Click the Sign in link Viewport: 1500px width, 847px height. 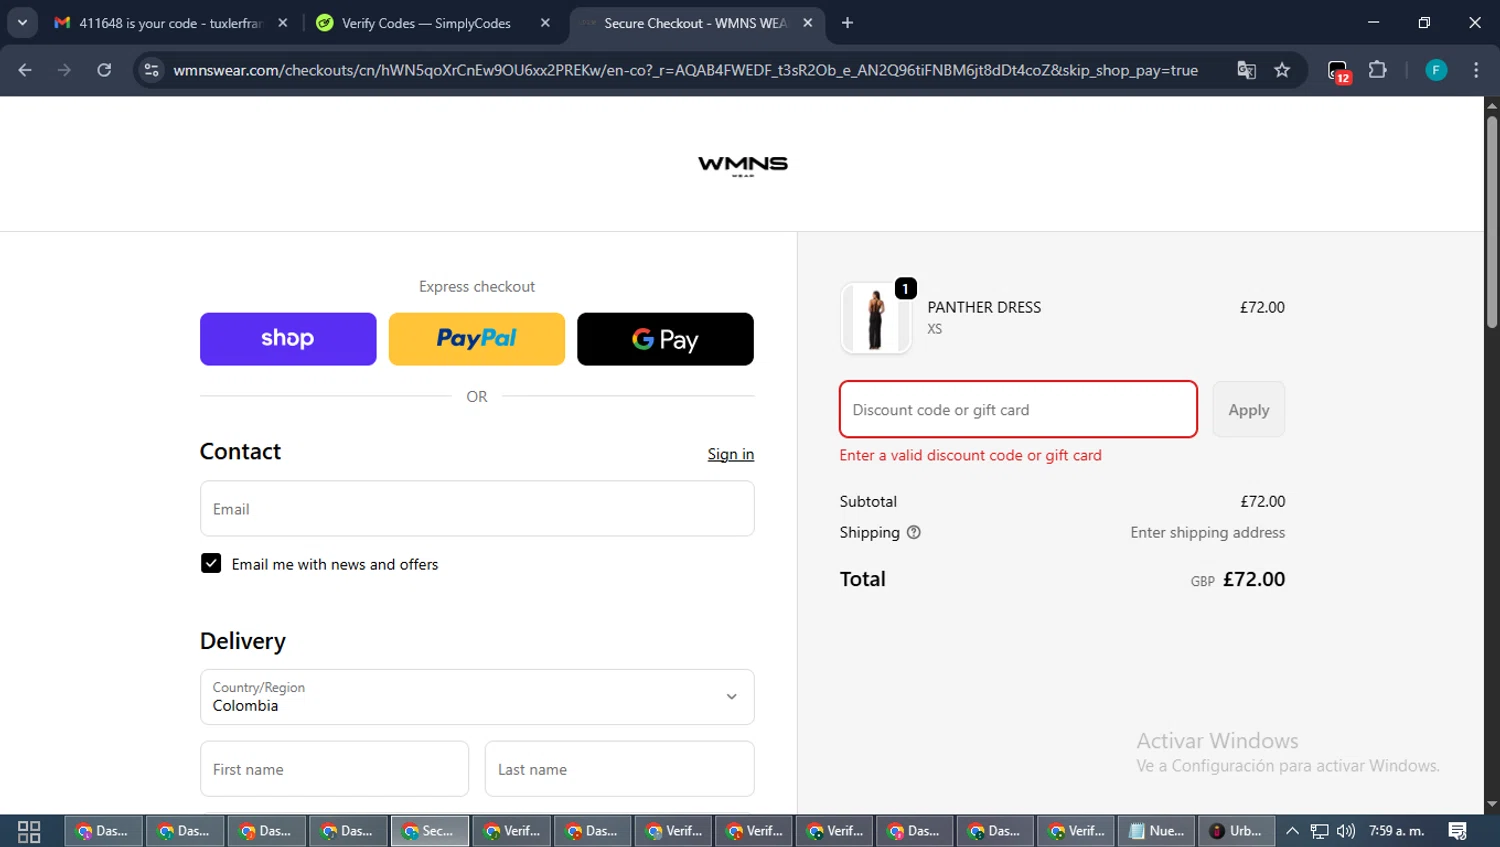(731, 454)
